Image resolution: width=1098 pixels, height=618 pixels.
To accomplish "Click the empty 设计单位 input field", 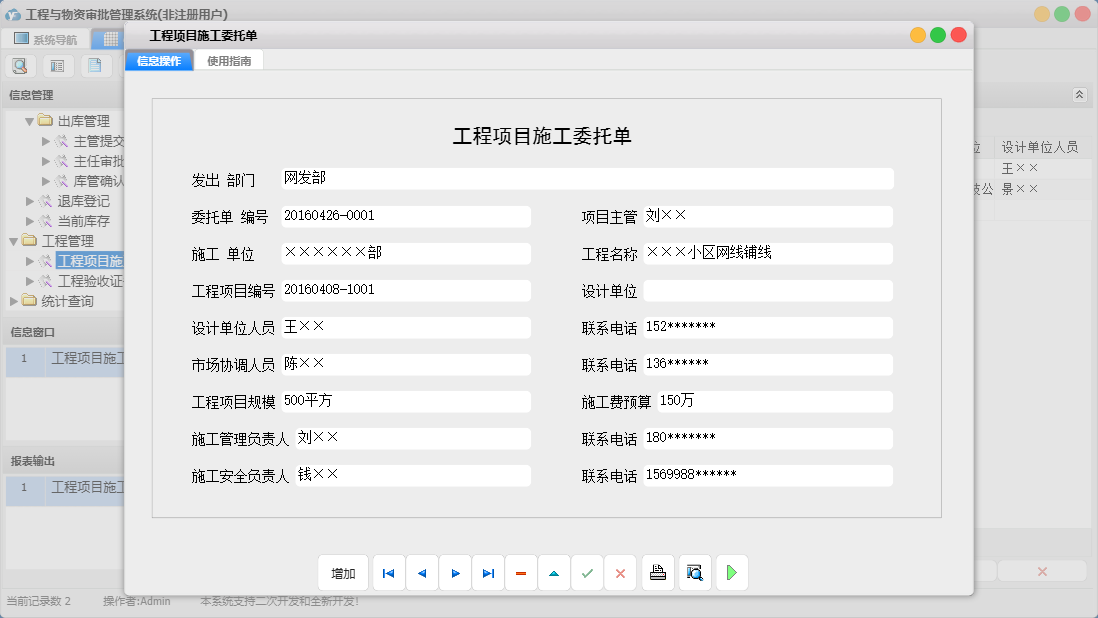I will pos(770,291).
